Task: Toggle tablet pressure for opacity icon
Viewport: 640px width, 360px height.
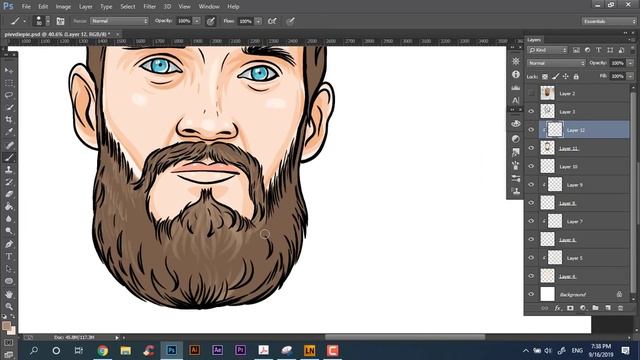Action: pos(211,21)
